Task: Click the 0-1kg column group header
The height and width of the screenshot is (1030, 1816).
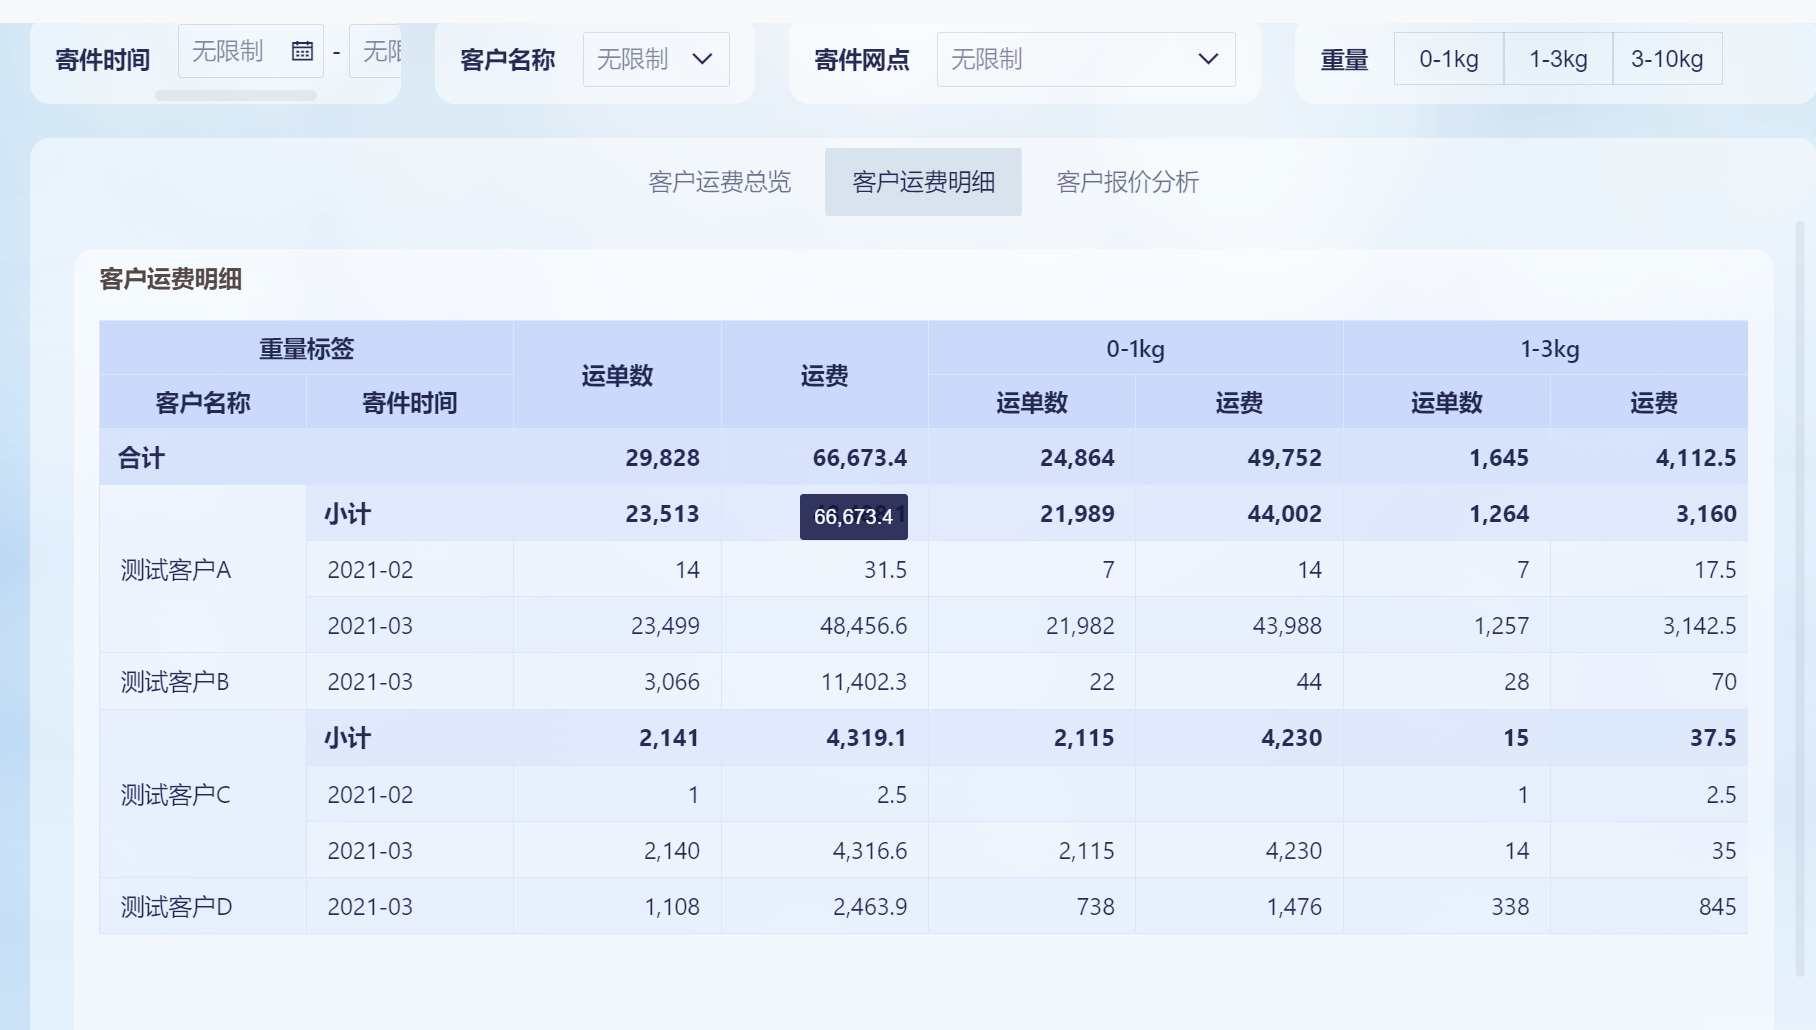Action: (1135, 348)
